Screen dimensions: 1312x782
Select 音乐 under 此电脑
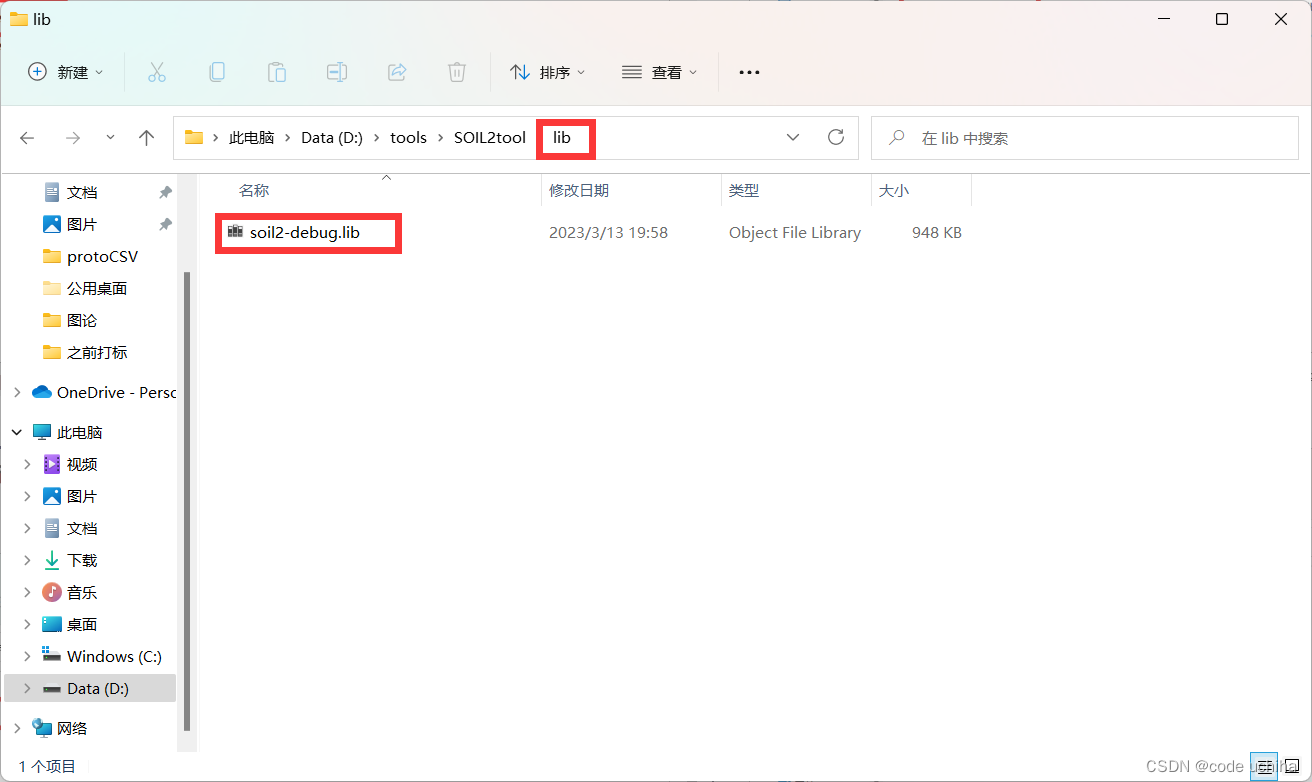tap(82, 592)
